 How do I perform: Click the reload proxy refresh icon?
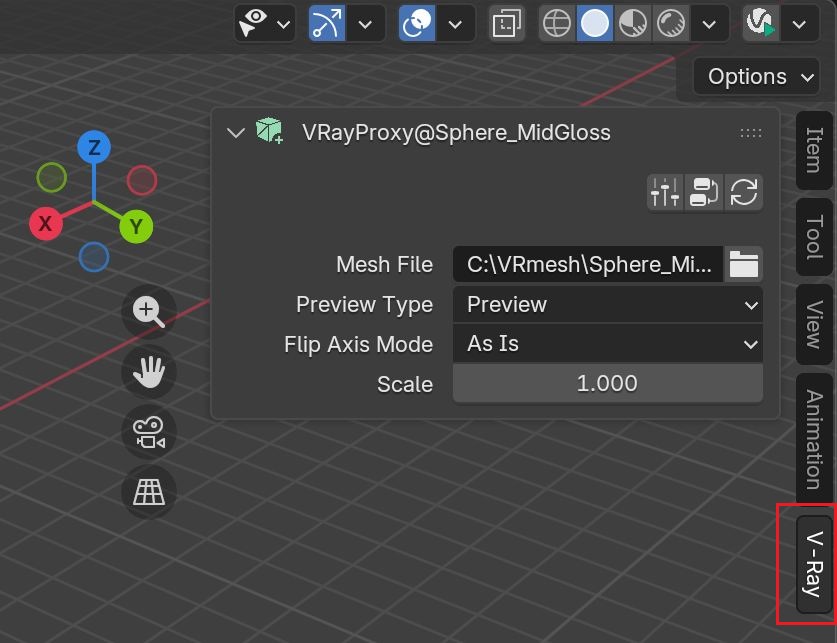744,192
